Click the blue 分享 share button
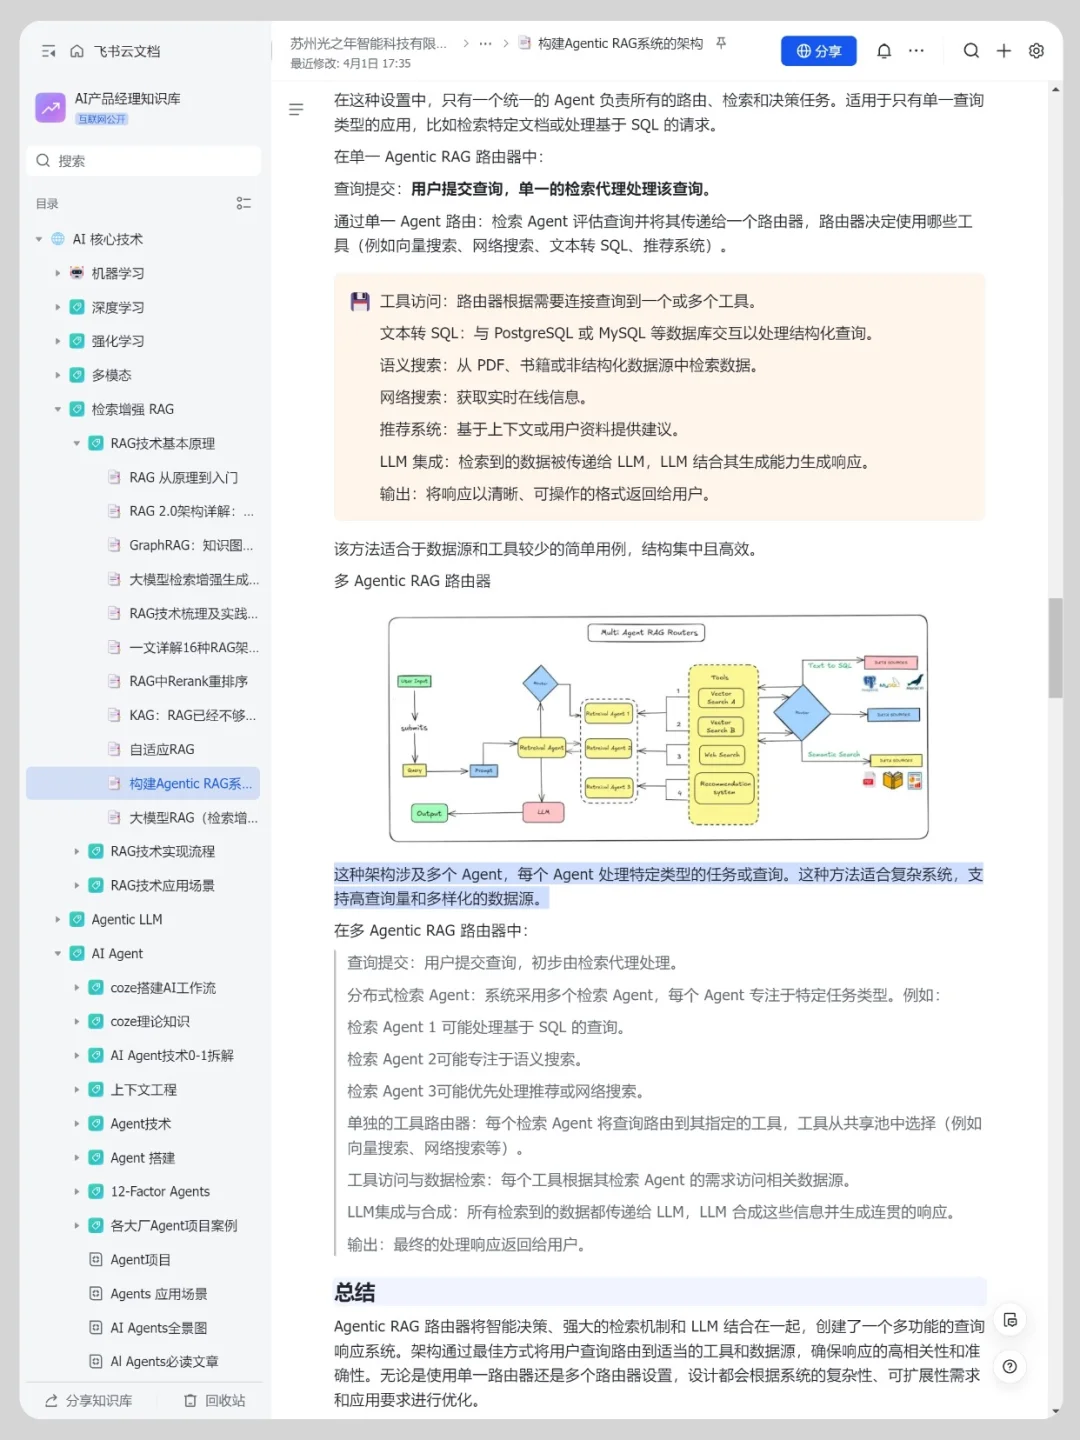 pyautogui.click(x=818, y=51)
